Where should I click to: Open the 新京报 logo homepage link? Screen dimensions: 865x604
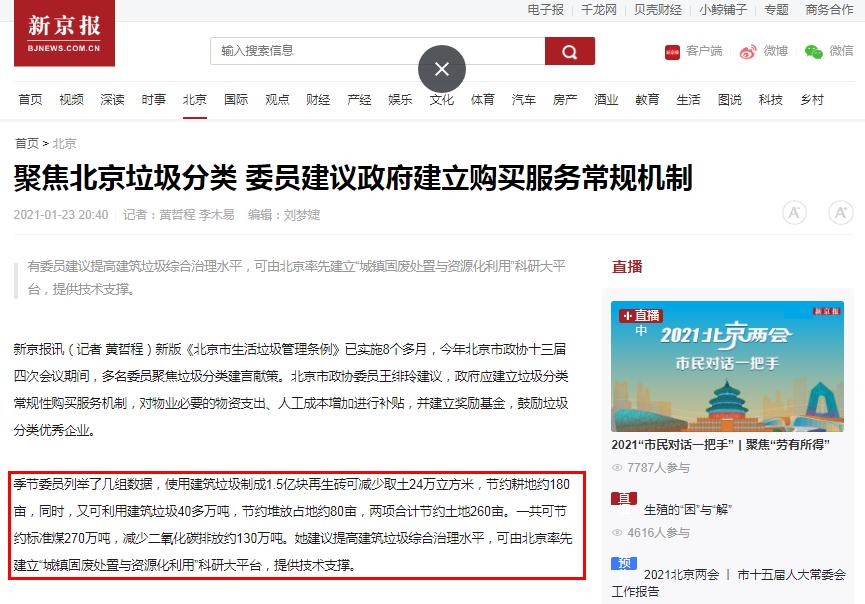(65, 33)
